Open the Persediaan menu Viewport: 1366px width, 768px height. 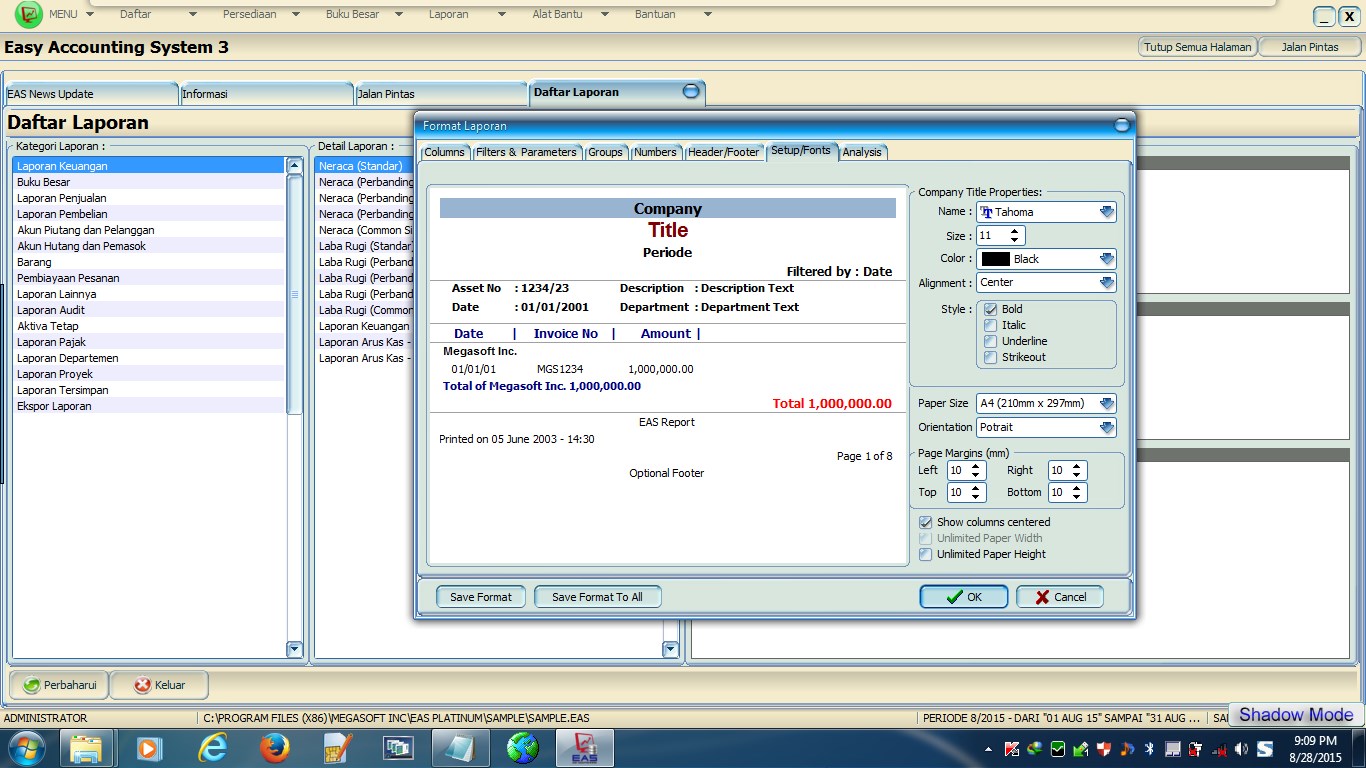click(250, 14)
